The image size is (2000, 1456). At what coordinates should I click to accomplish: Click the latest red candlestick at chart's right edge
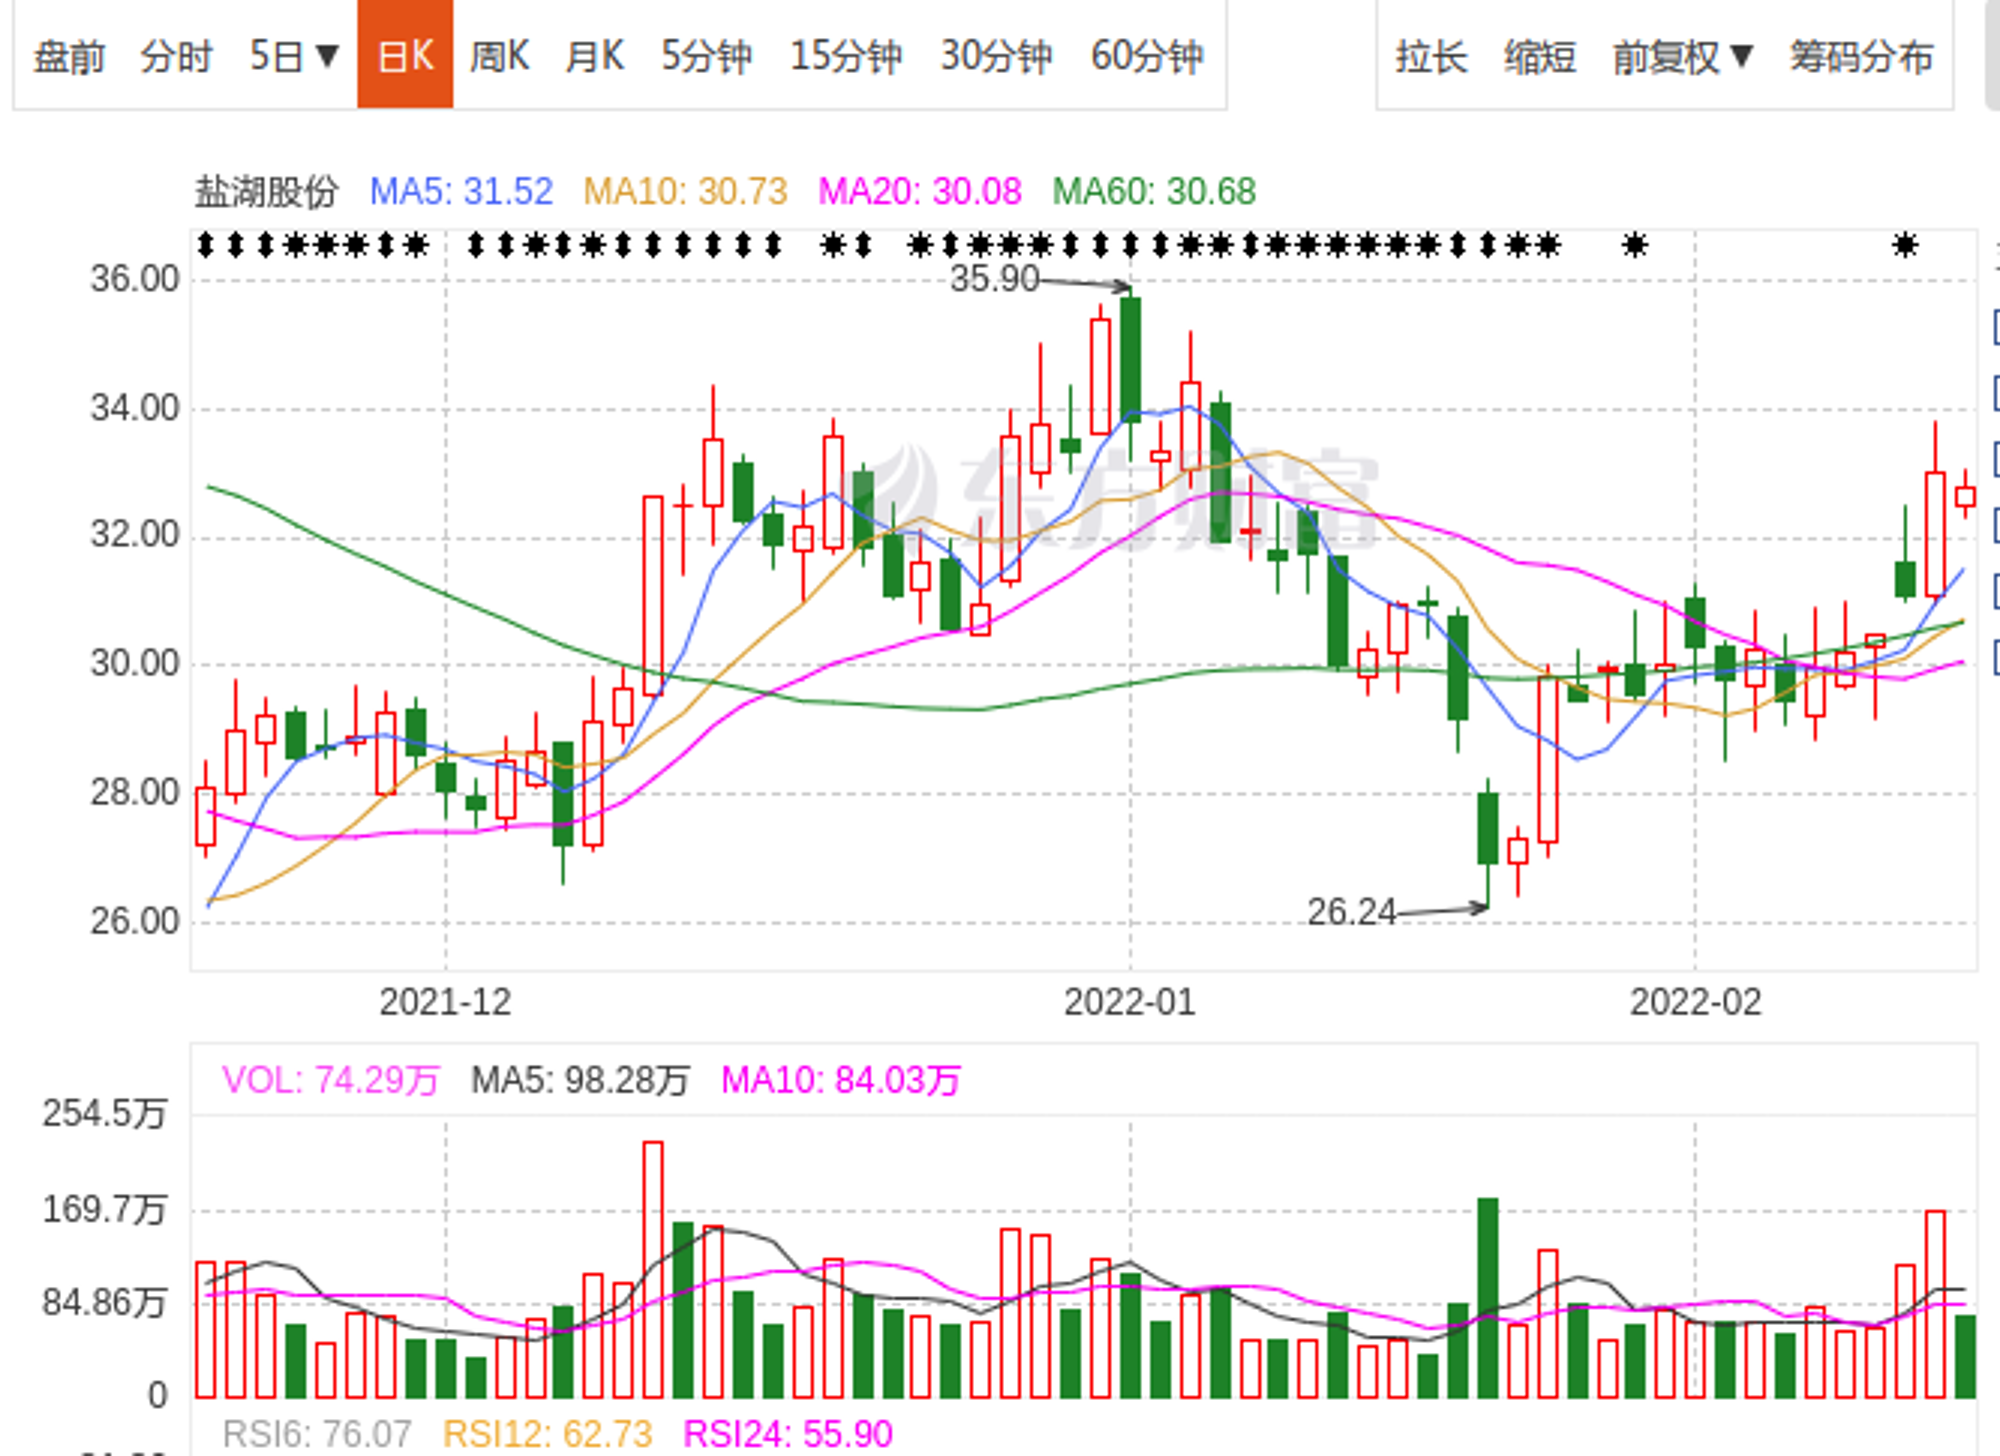coord(1965,496)
